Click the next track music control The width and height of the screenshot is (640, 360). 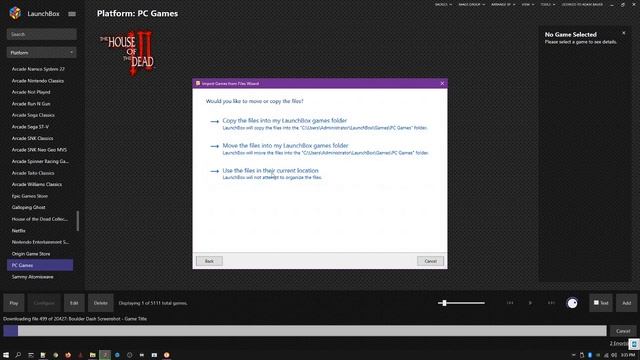tap(551, 303)
